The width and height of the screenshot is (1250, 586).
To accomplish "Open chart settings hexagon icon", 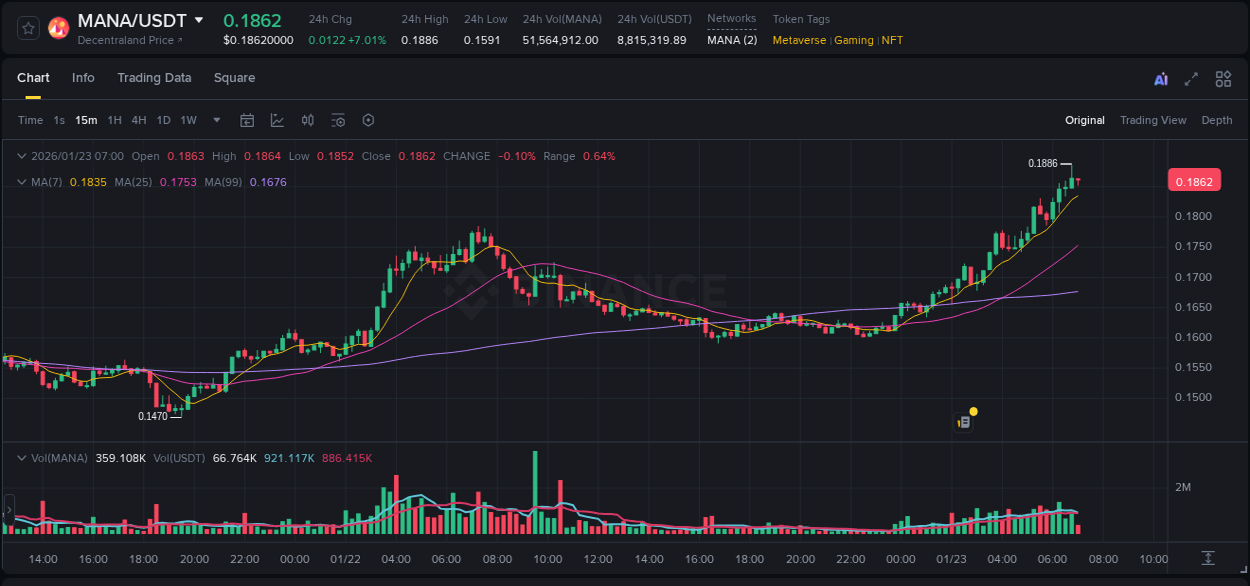I will (368, 120).
